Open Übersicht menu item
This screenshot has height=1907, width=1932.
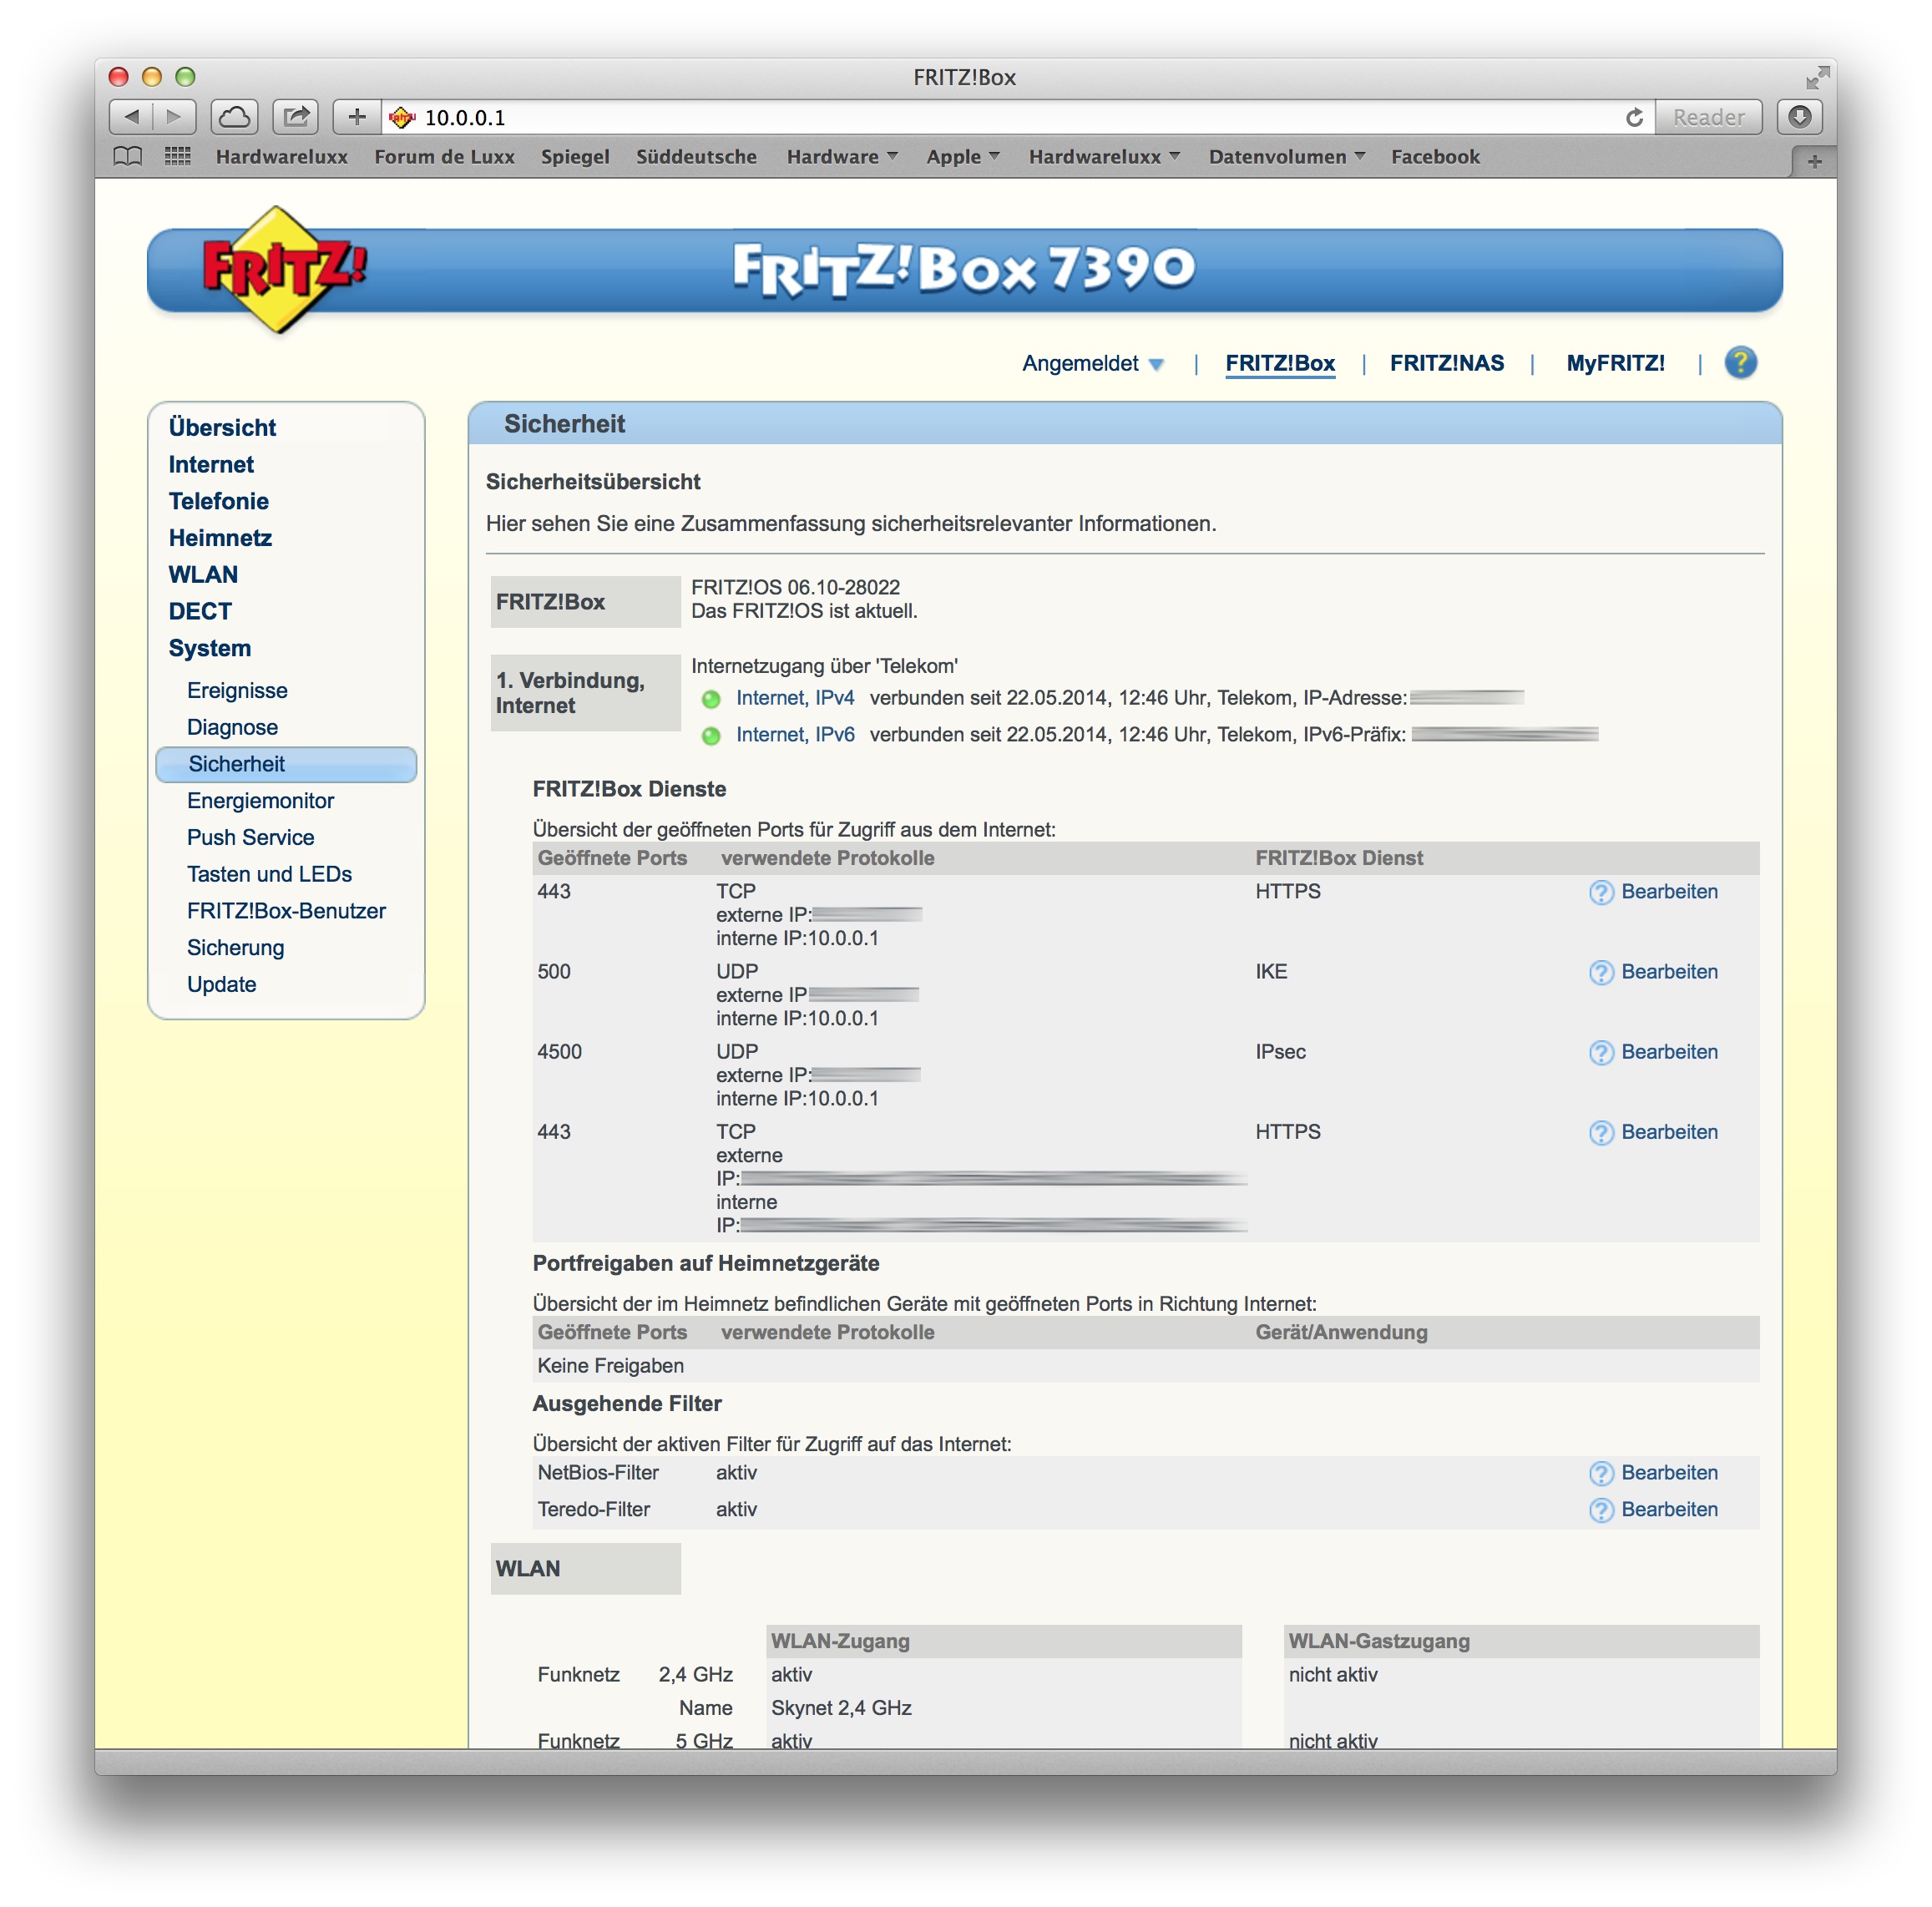pyautogui.click(x=222, y=428)
